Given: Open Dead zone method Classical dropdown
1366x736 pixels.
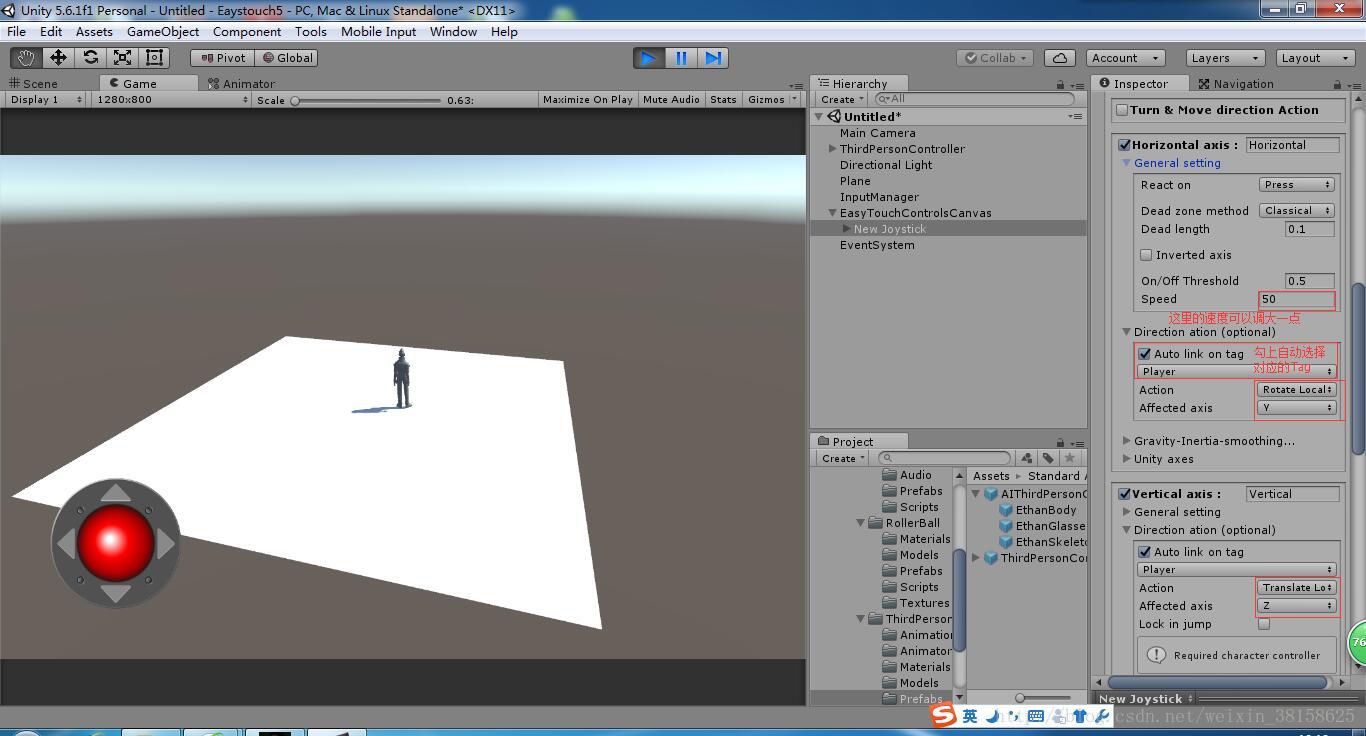Looking at the screenshot, I should point(1297,211).
